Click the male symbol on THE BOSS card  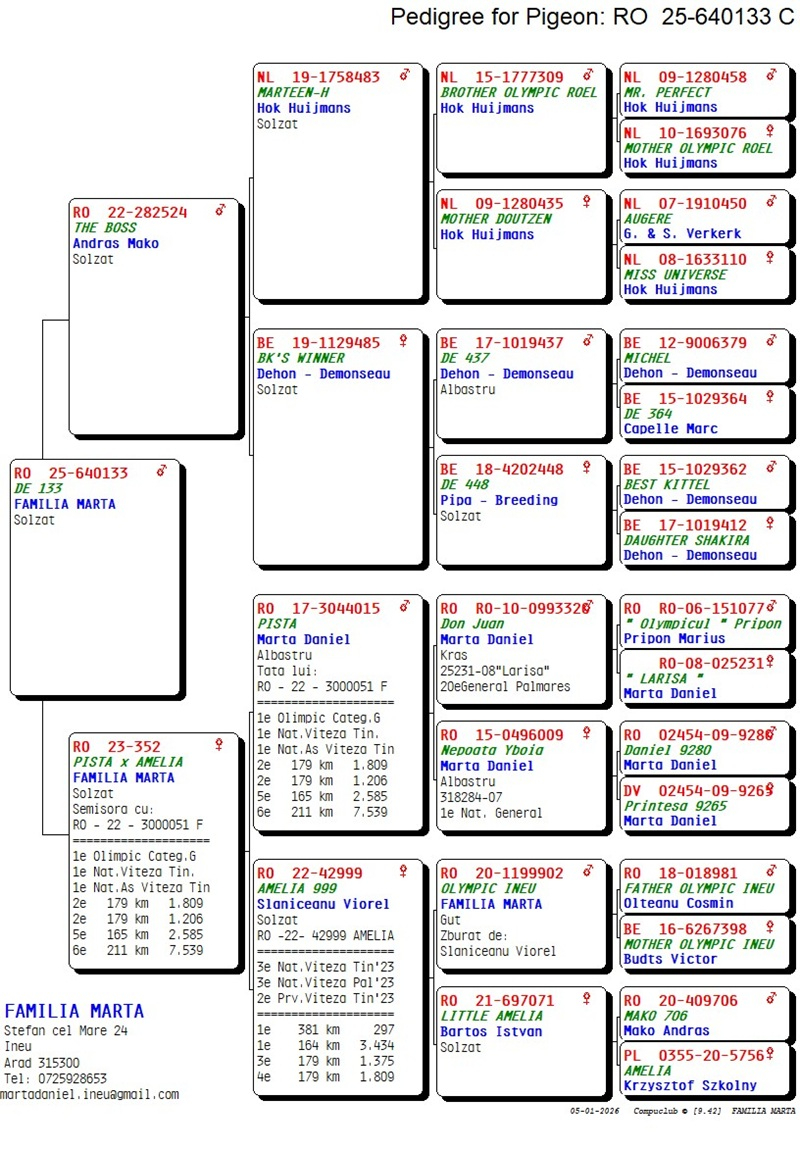(220, 211)
